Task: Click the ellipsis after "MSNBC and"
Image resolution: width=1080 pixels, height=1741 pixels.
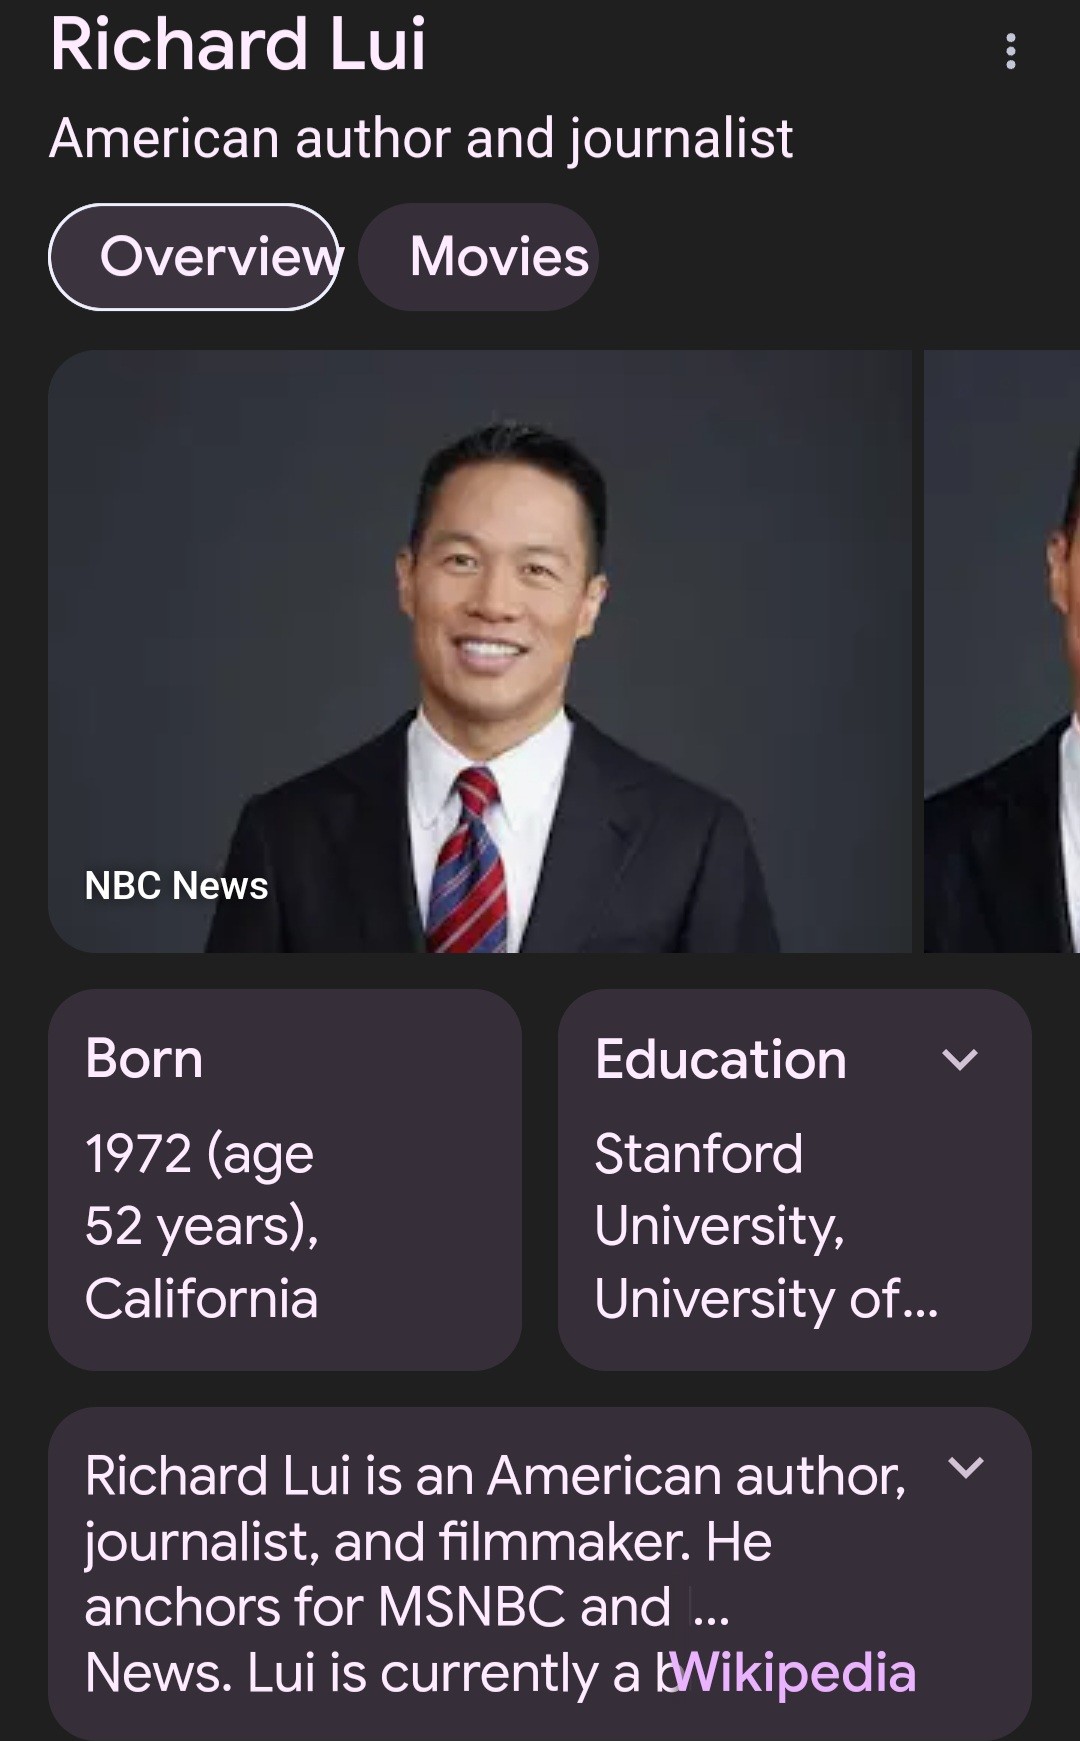Action: click(x=711, y=1609)
